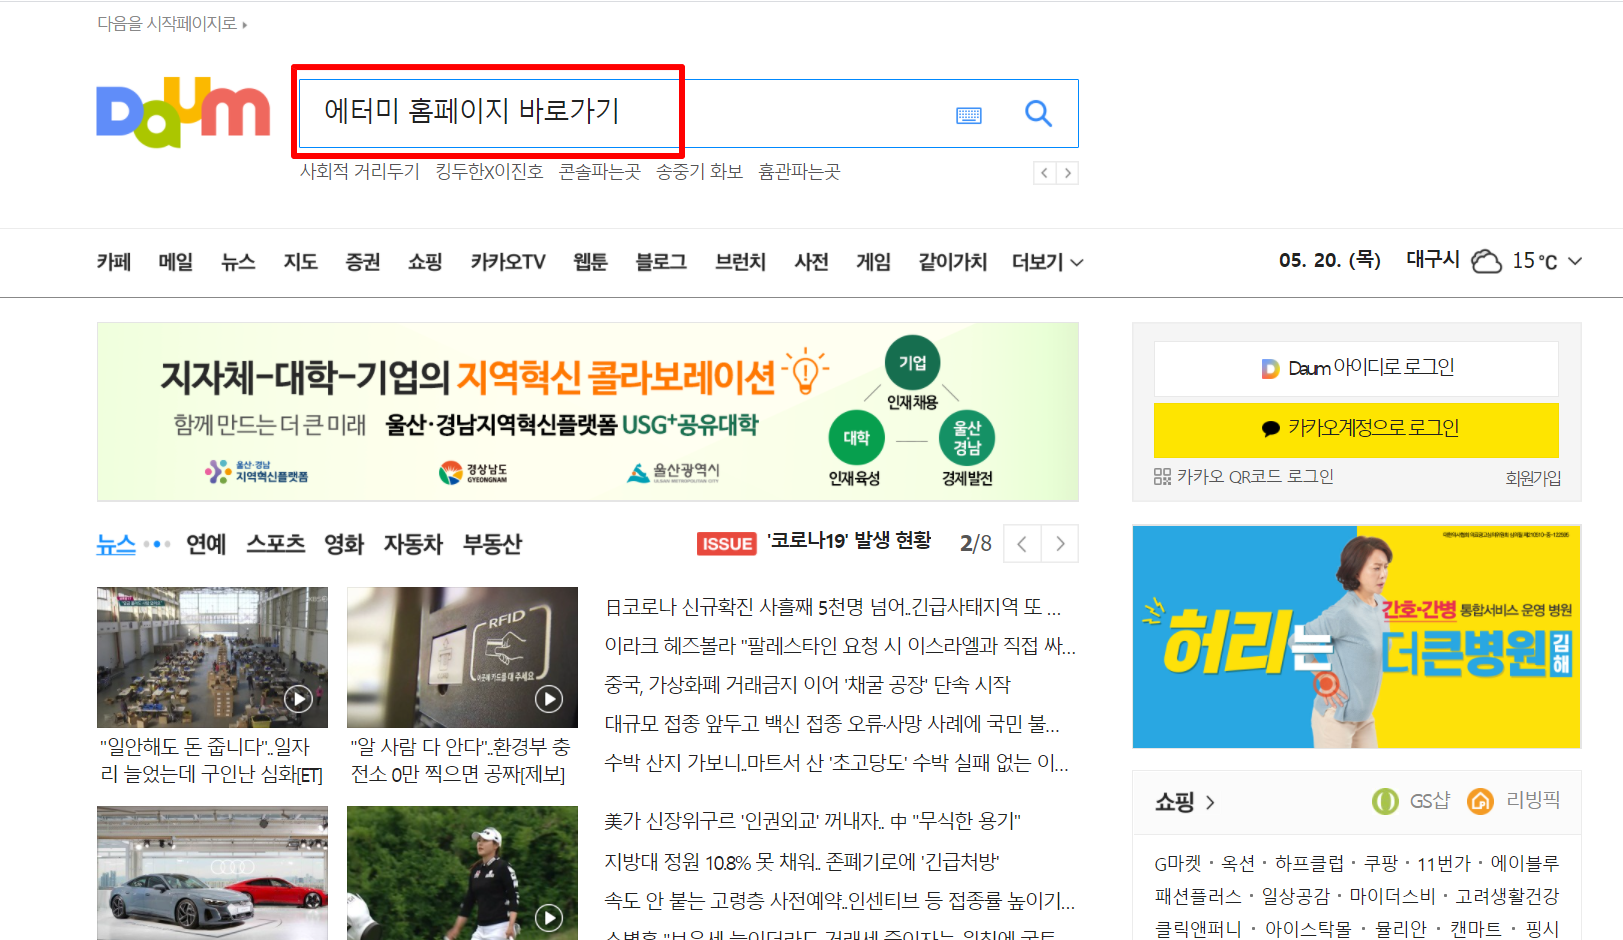The height and width of the screenshot is (940, 1623).
Task: Open the RFID machine video thumbnail
Action: pos(462,657)
